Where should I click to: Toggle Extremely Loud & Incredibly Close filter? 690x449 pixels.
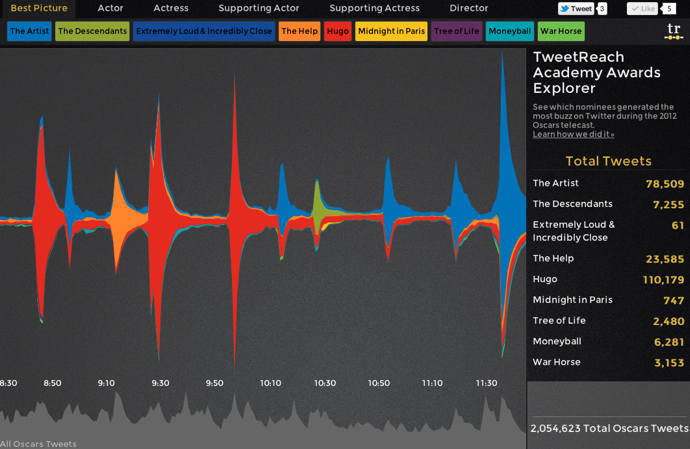(x=204, y=31)
